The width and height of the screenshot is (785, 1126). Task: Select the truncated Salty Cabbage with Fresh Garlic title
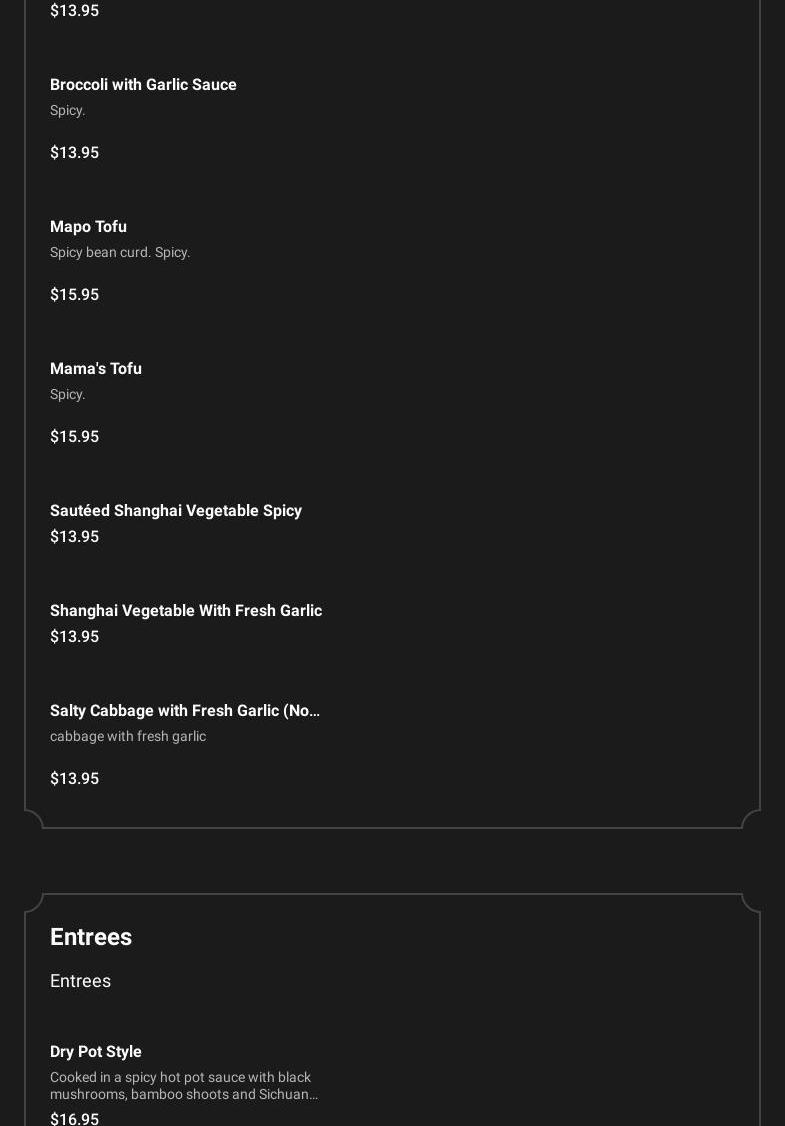tap(185, 711)
